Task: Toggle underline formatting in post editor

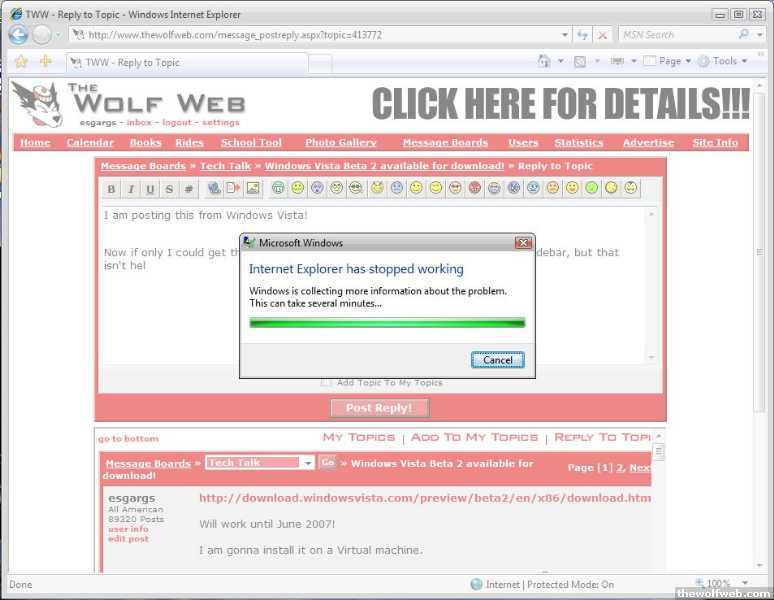Action: tap(149, 189)
